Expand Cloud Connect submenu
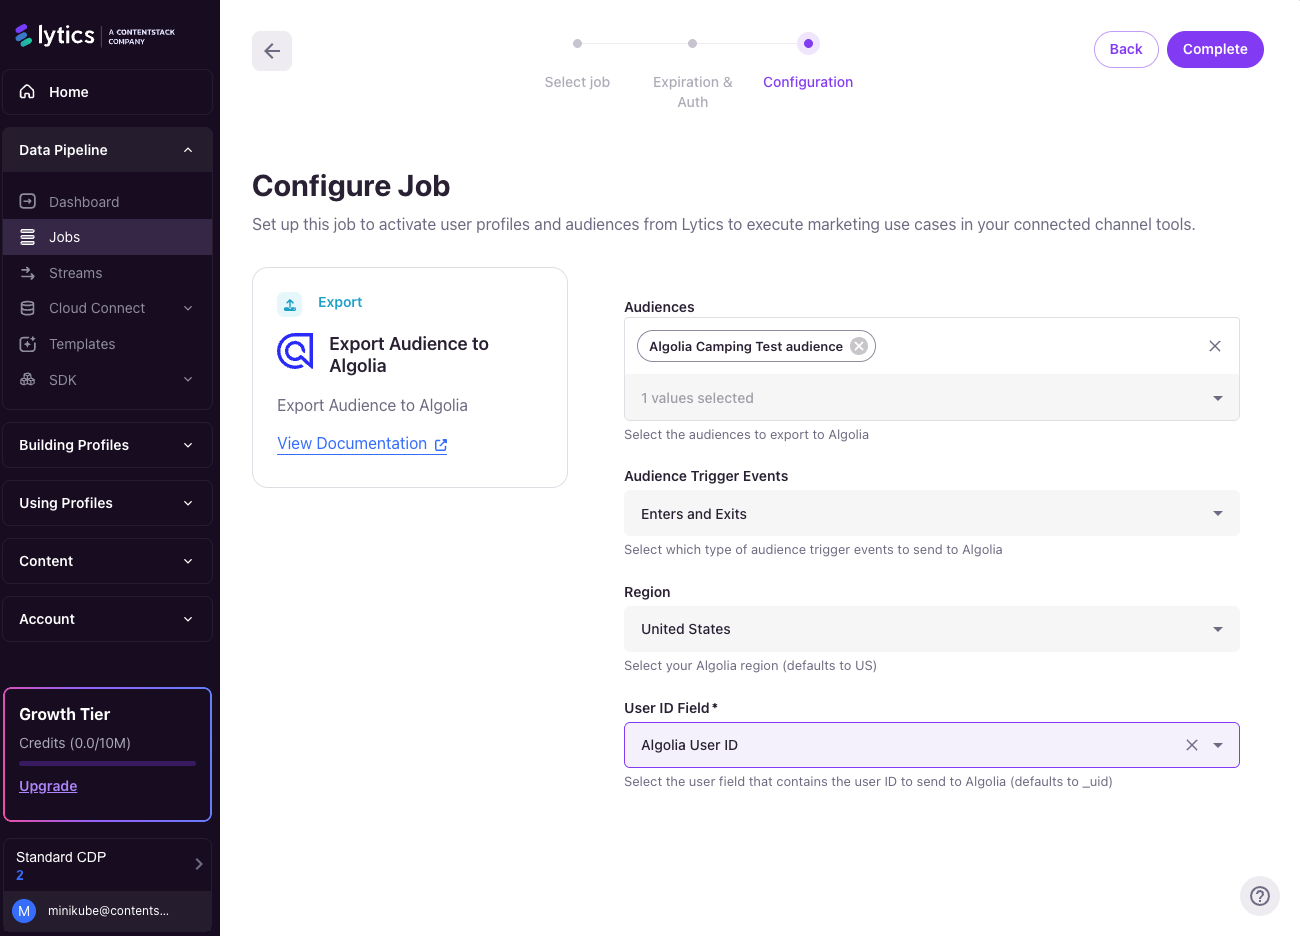 pyautogui.click(x=188, y=308)
